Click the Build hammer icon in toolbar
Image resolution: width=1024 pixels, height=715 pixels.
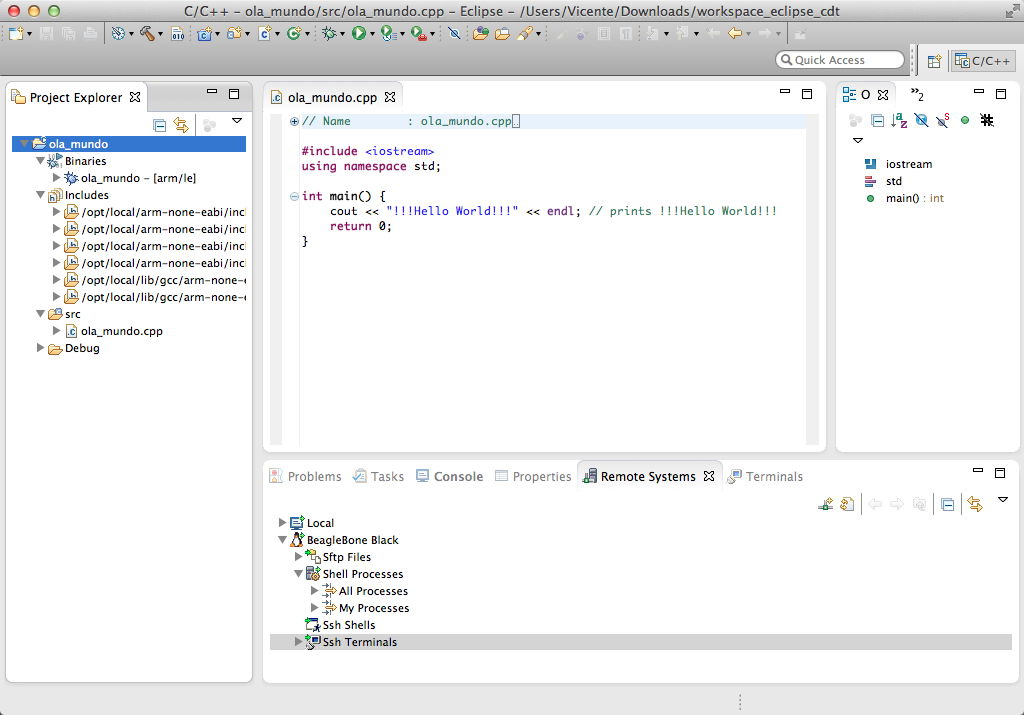[x=147, y=33]
